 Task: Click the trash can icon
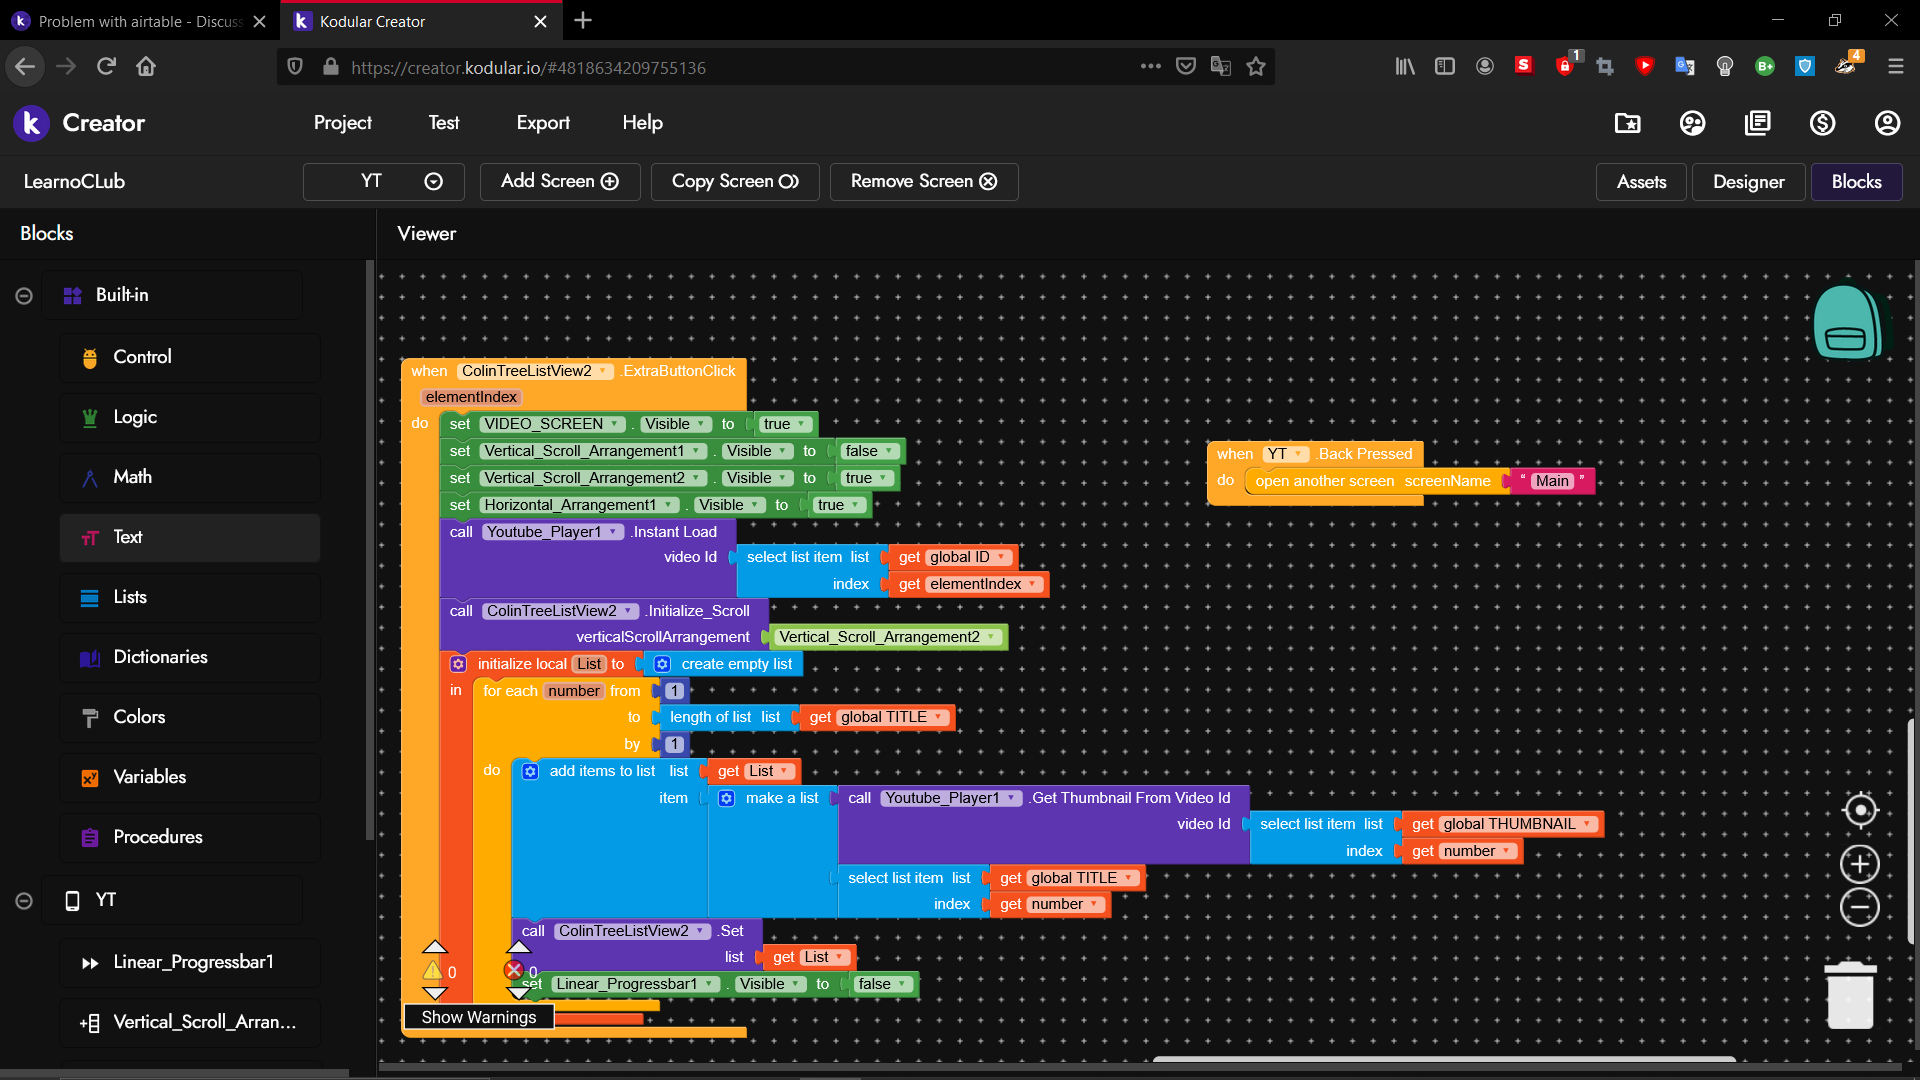coord(1850,996)
